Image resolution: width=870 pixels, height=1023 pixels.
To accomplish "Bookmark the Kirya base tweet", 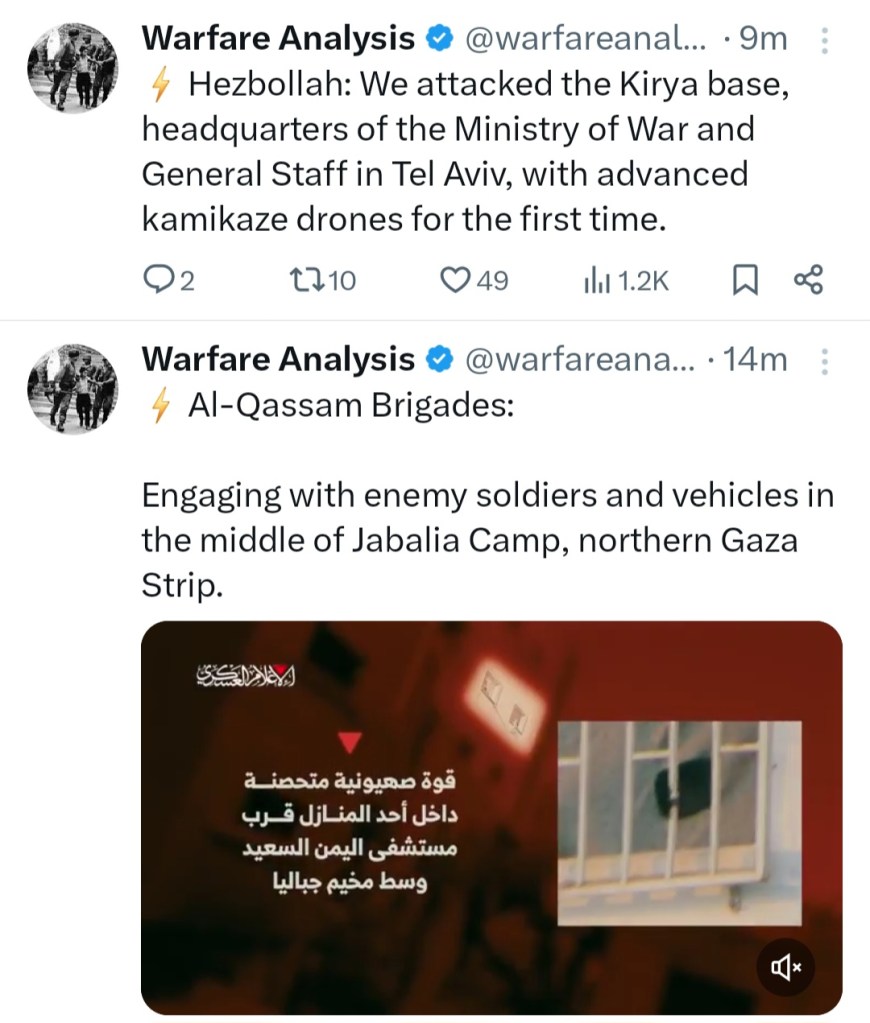I will click(x=744, y=282).
